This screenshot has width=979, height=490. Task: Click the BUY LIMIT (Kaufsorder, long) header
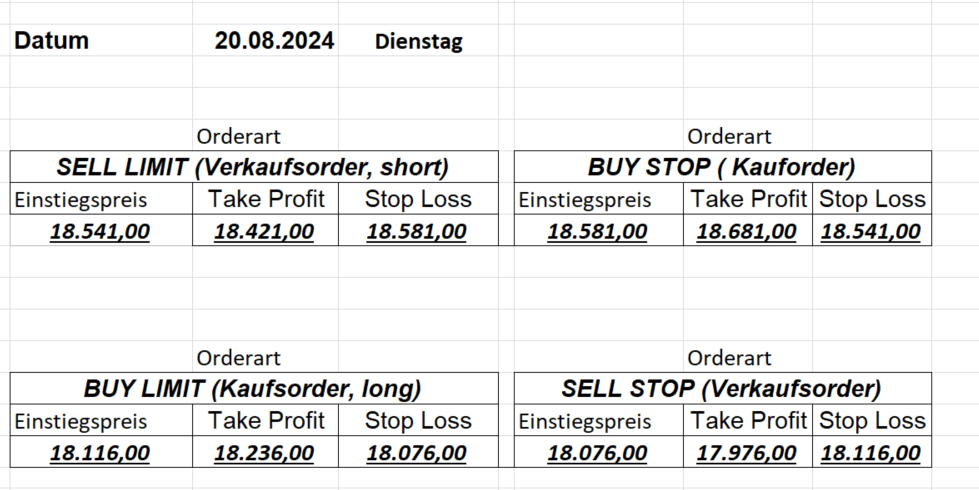[253, 389]
